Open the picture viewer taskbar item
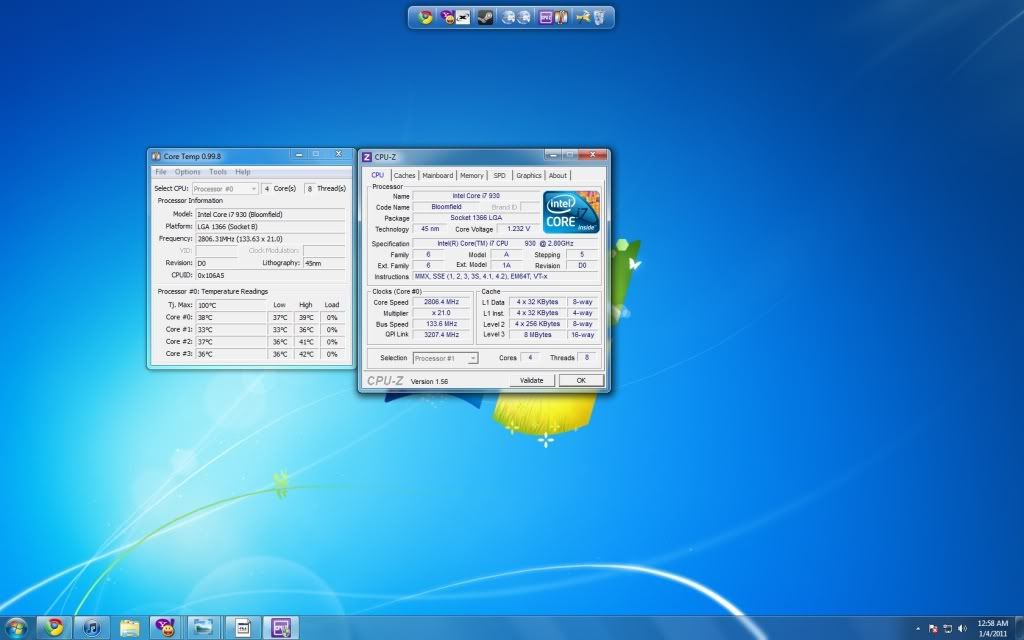This screenshot has width=1024, height=640. 204,628
